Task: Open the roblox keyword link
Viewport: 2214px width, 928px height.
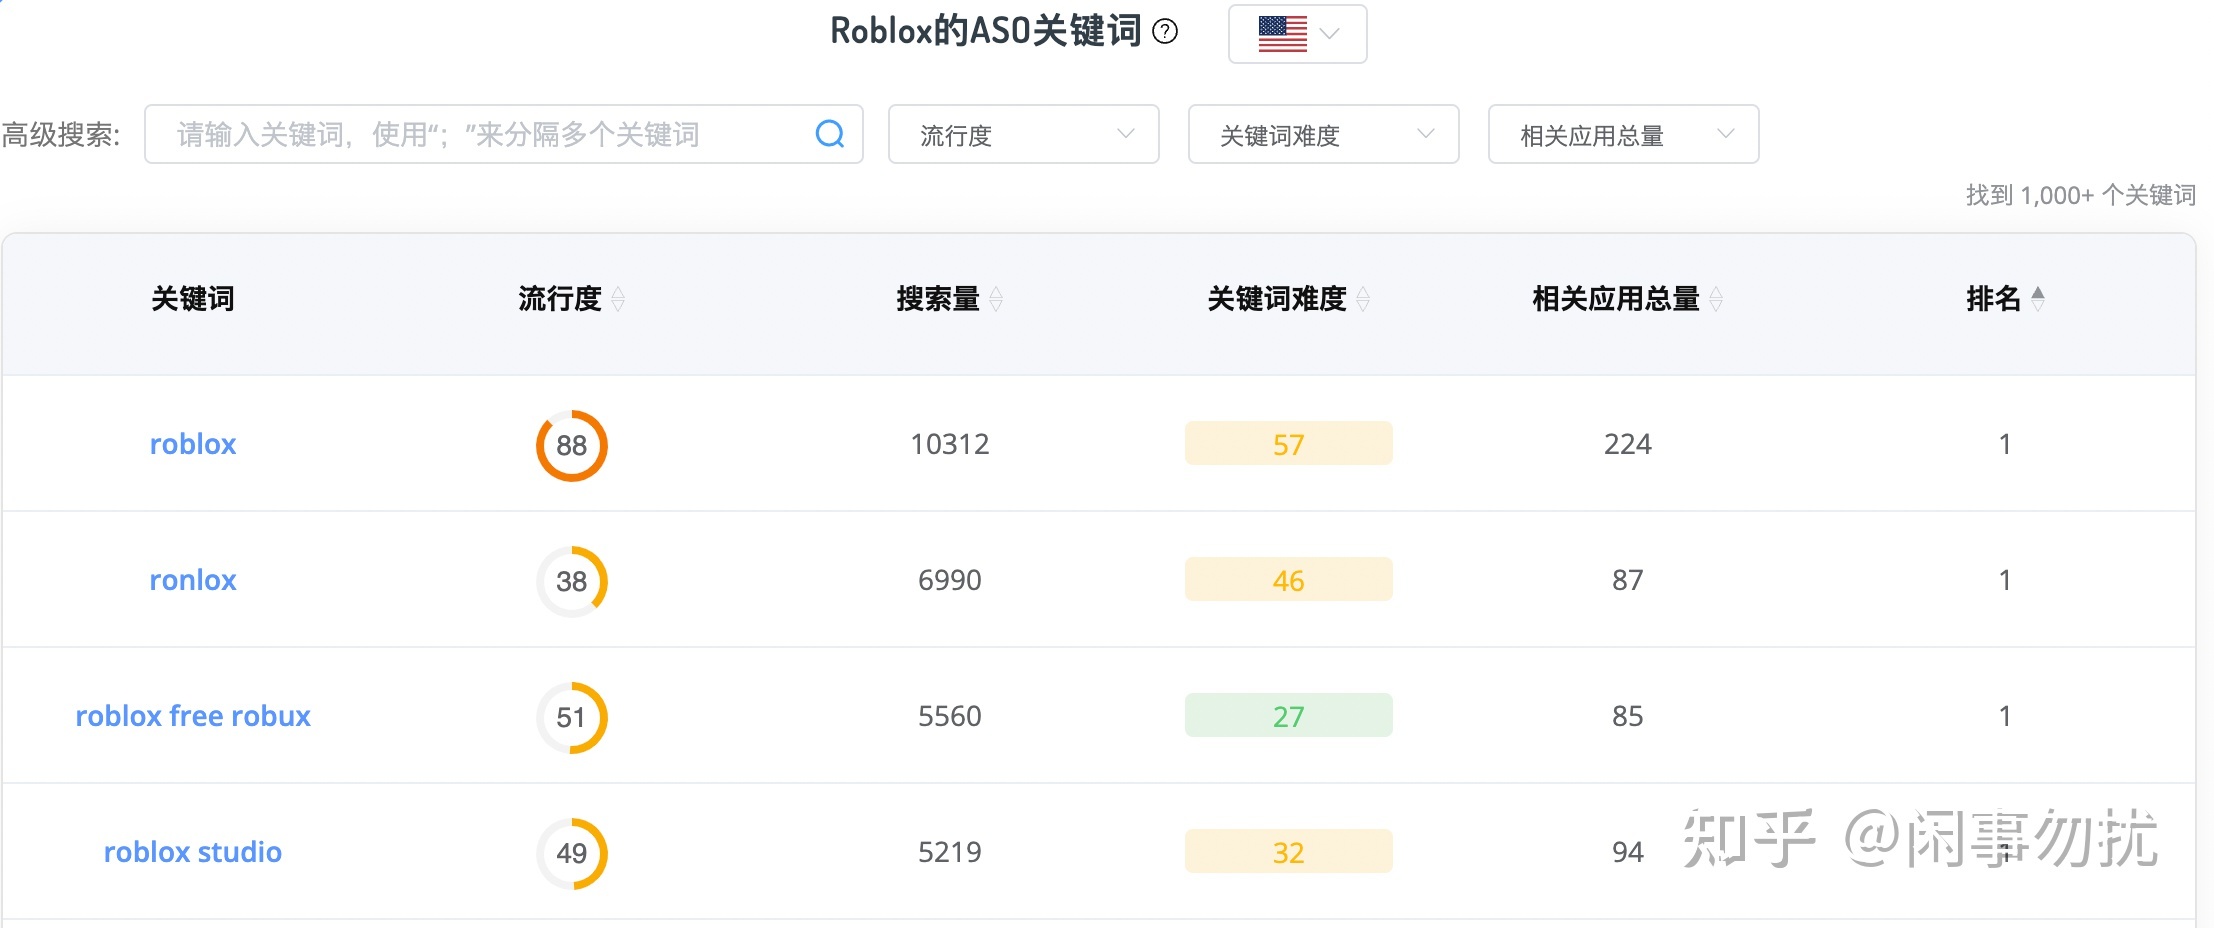Action: [x=193, y=444]
